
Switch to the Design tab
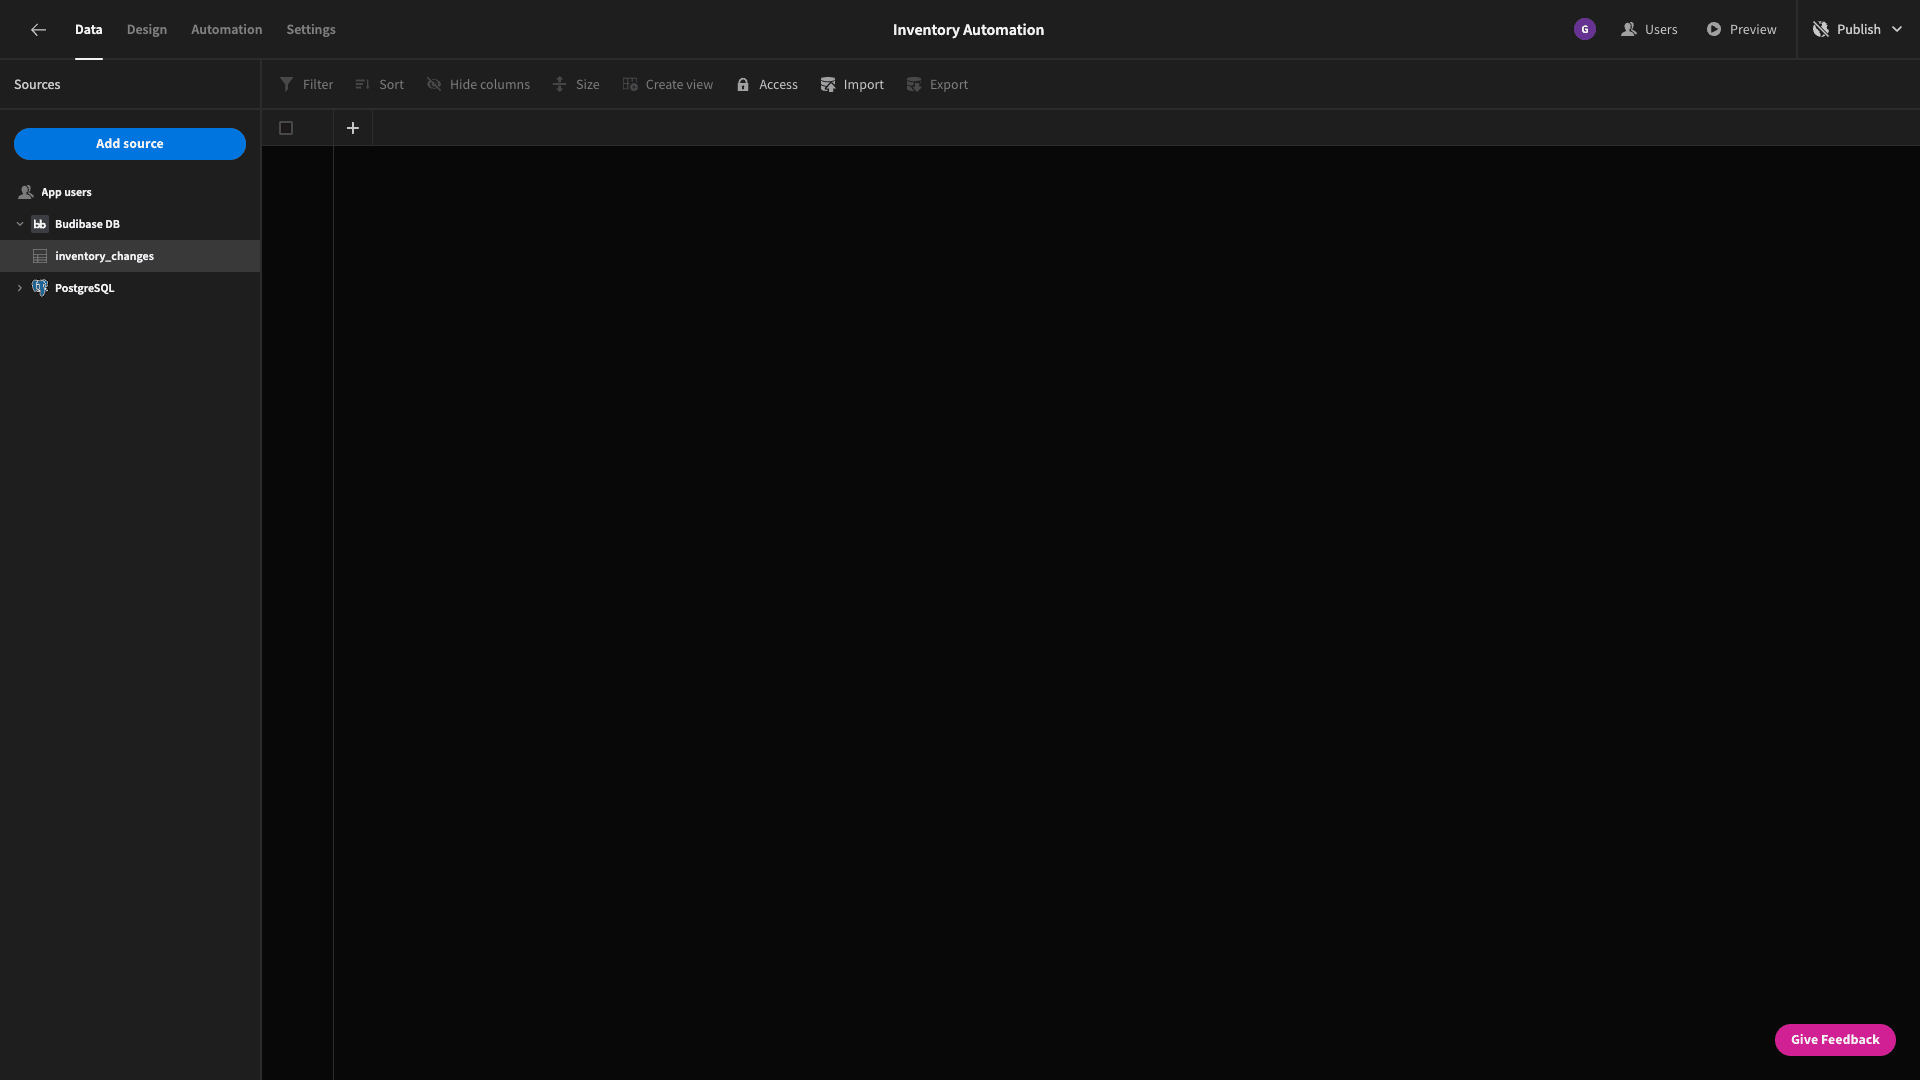pyautogui.click(x=147, y=30)
